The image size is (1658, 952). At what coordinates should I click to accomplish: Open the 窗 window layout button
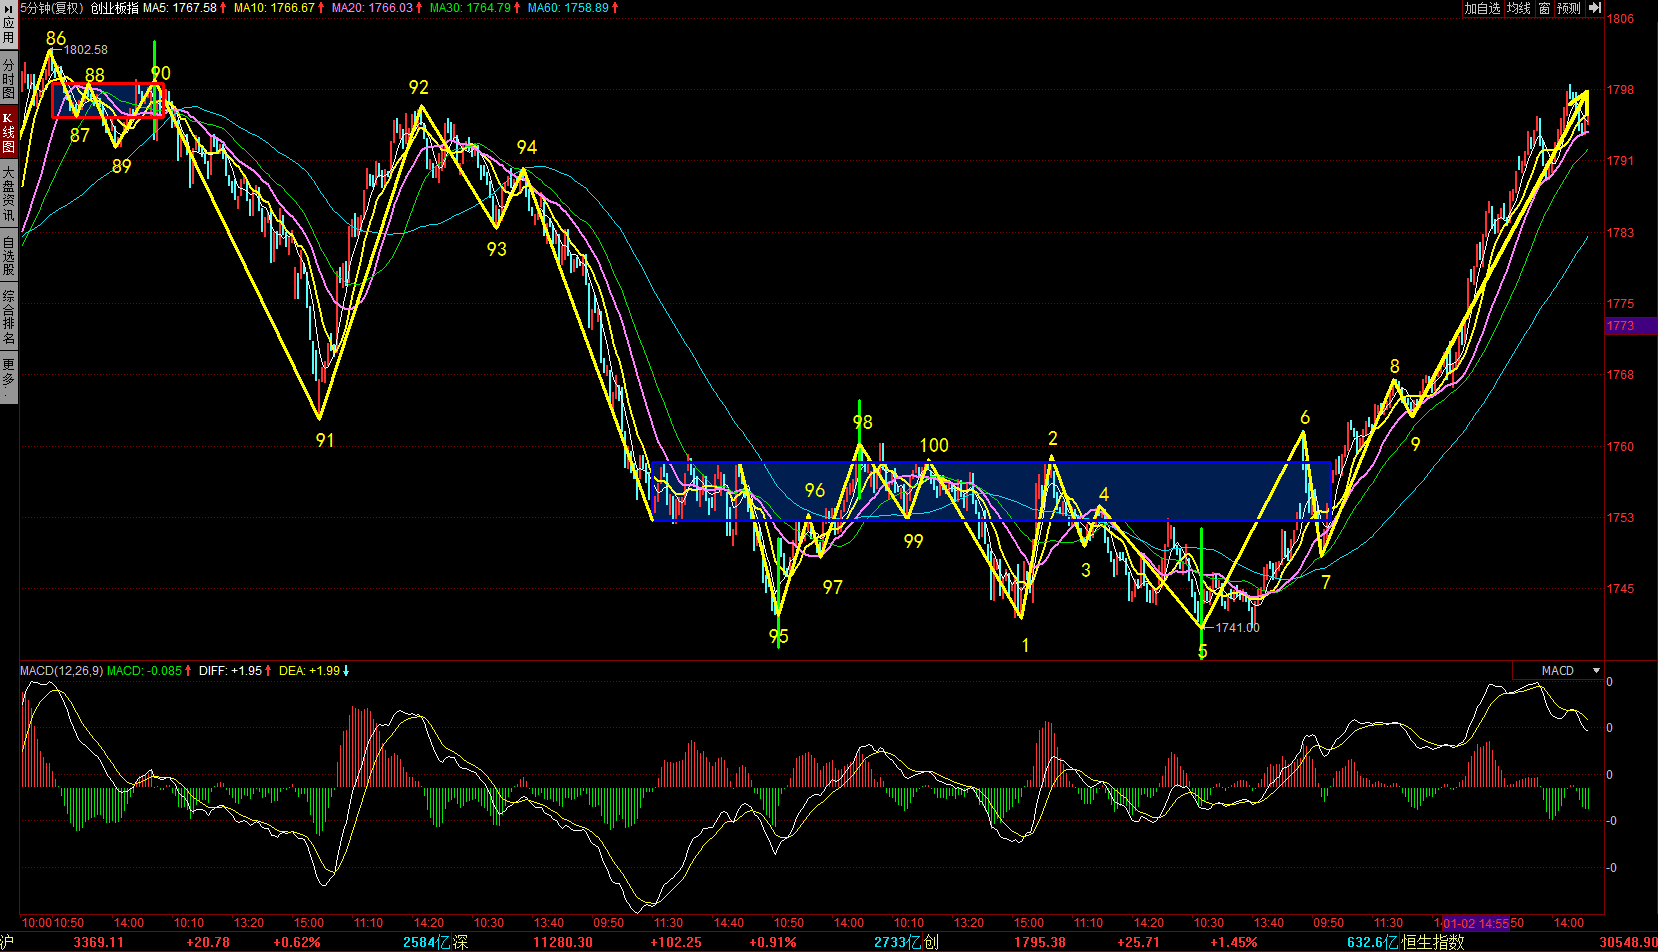(1544, 8)
